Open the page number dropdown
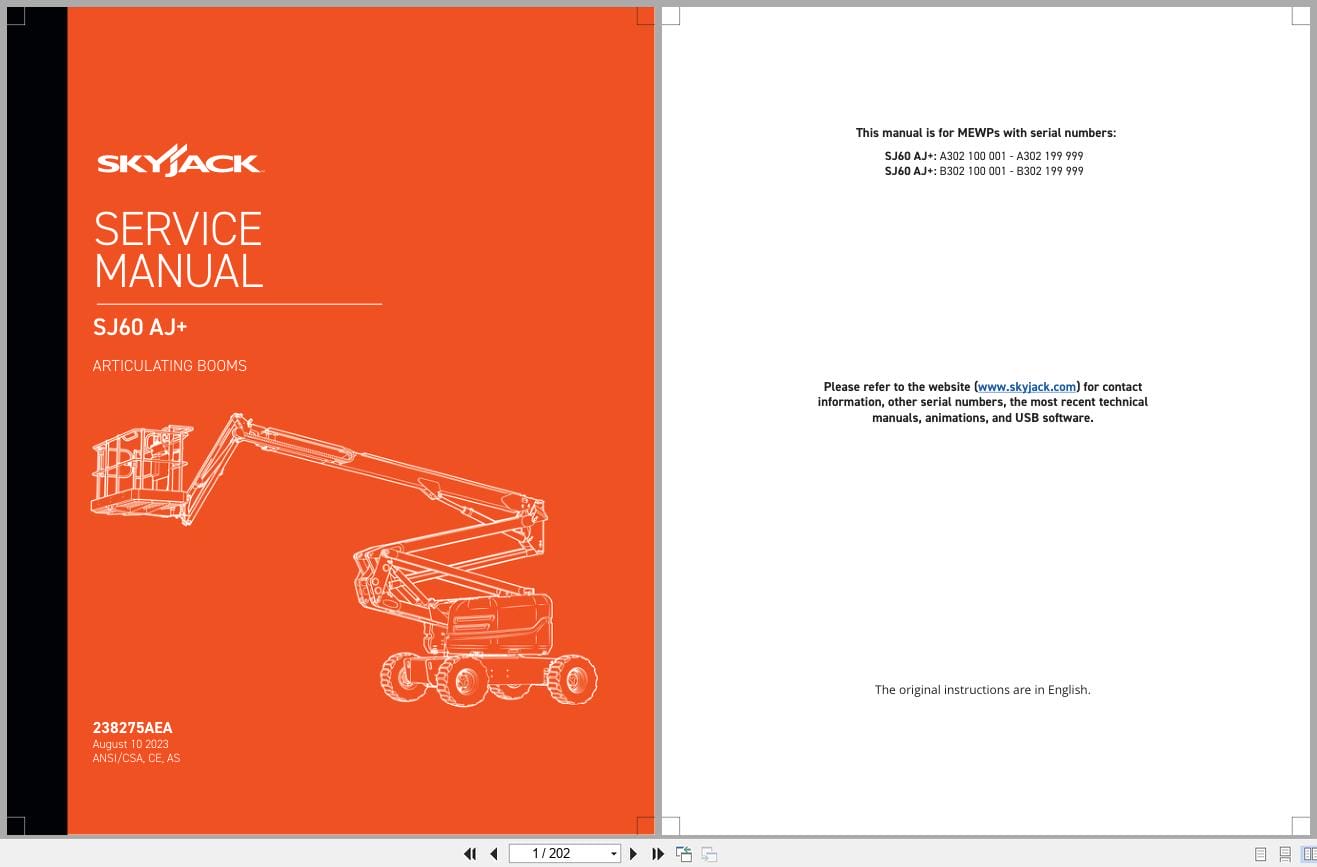 (x=614, y=854)
